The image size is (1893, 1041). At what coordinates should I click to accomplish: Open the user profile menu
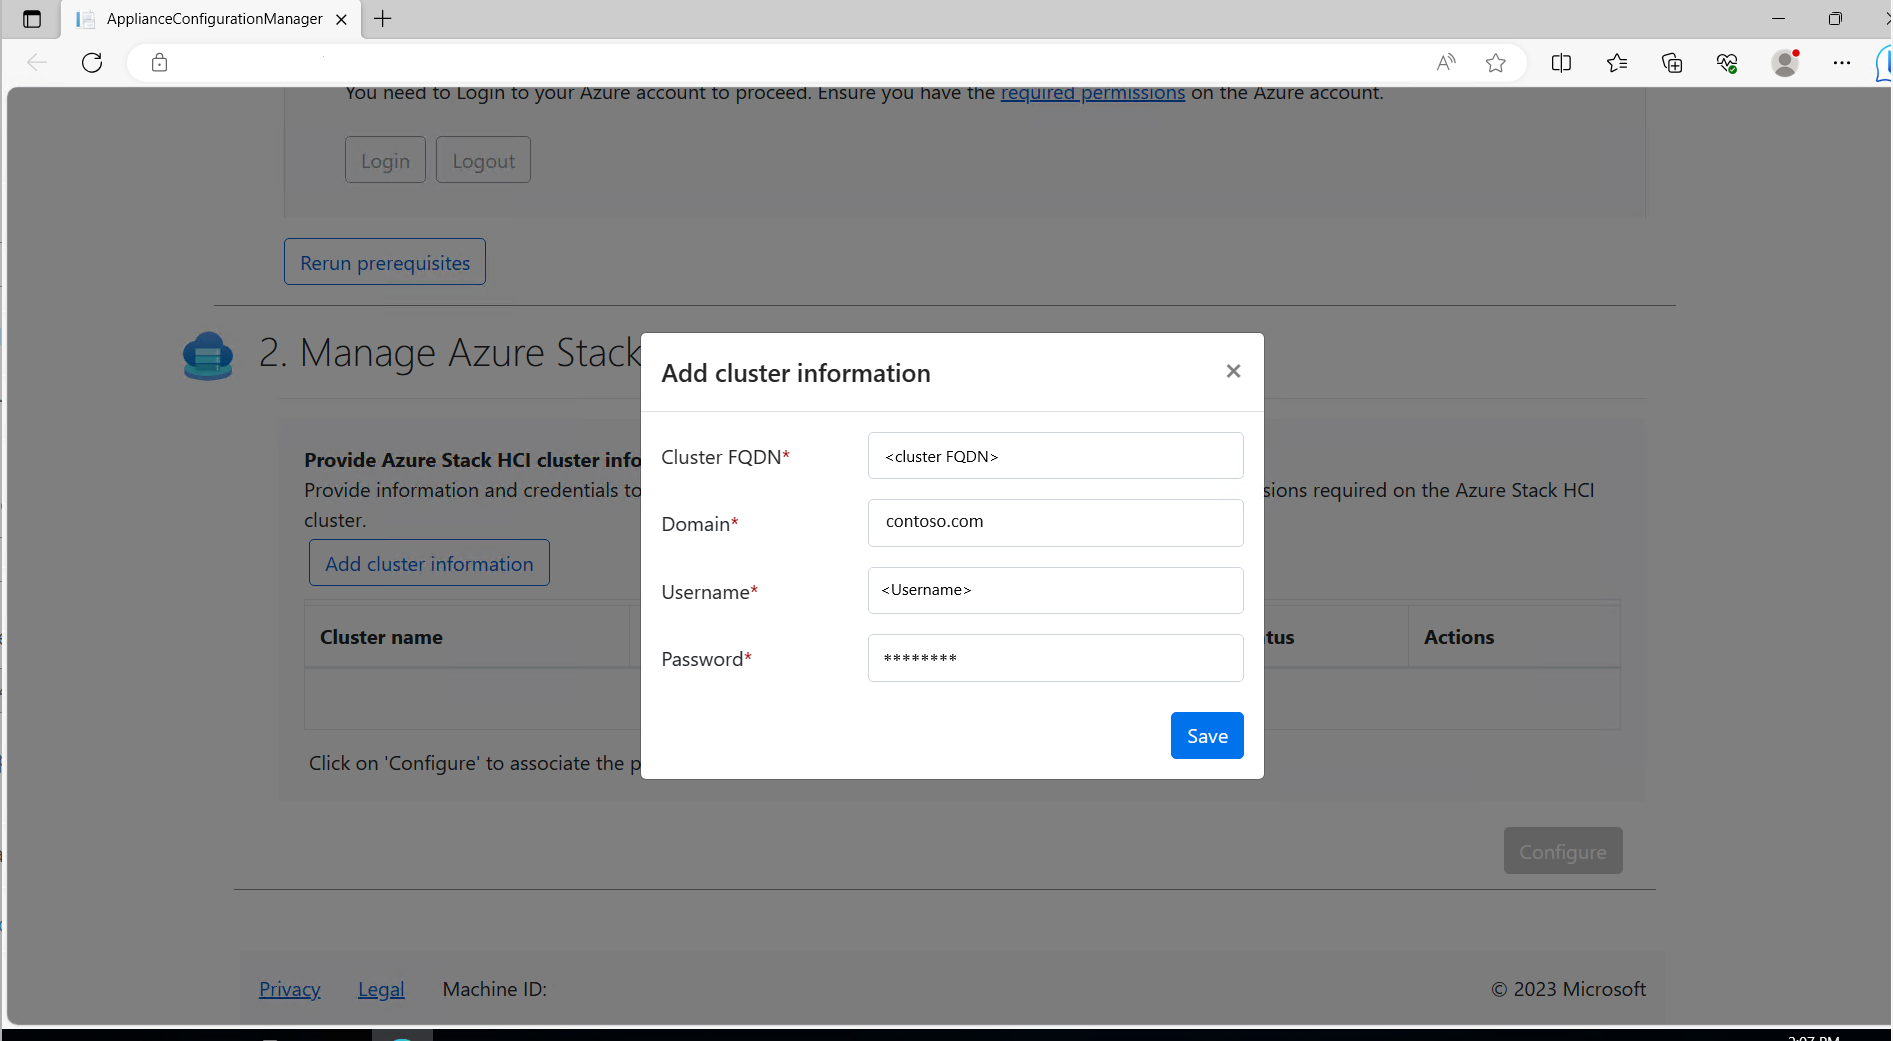pyautogui.click(x=1785, y=63)
